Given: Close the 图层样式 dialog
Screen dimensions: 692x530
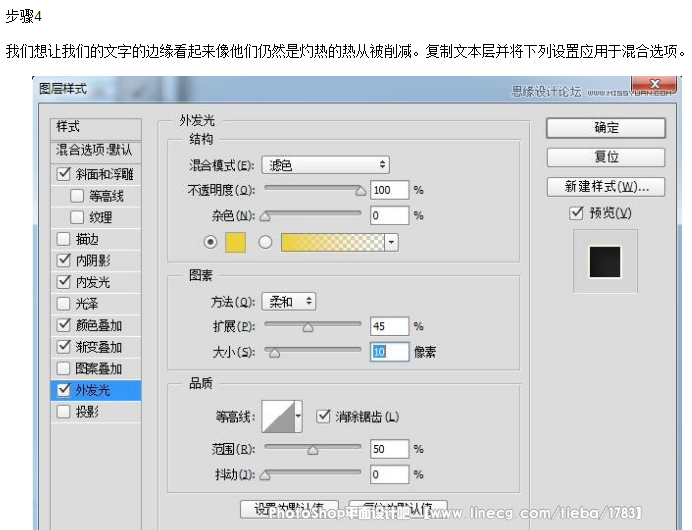Looking at the screenshot, I should (654, 84).
